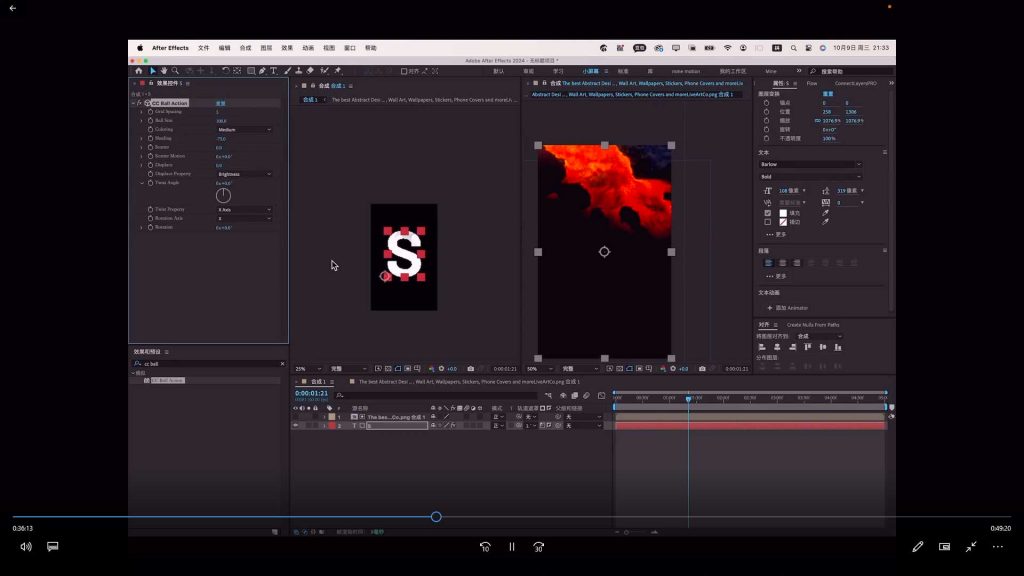This screenshot has width=1024, height=576.
Task: Choose the Horizontal Type tool
Action: [274, 71]
